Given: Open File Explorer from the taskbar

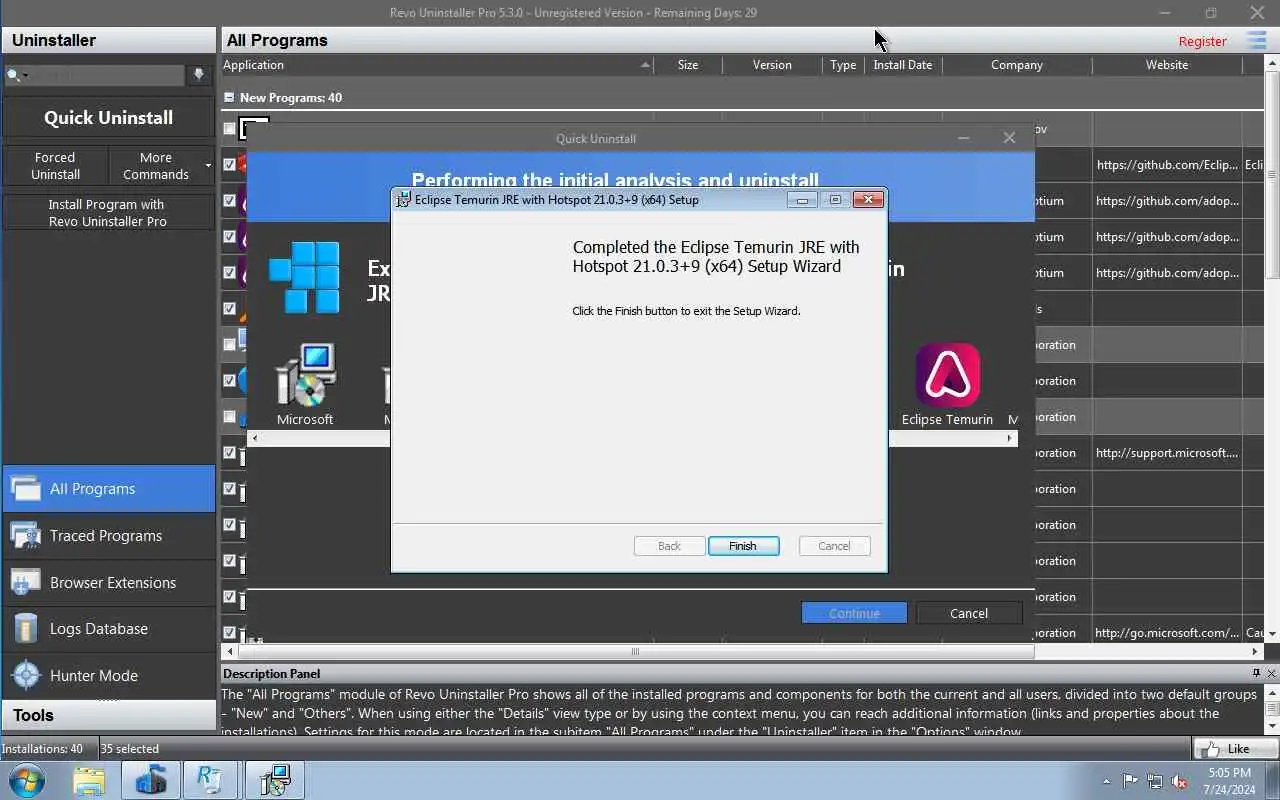Looking at the screenshot, I should [89, 780].
